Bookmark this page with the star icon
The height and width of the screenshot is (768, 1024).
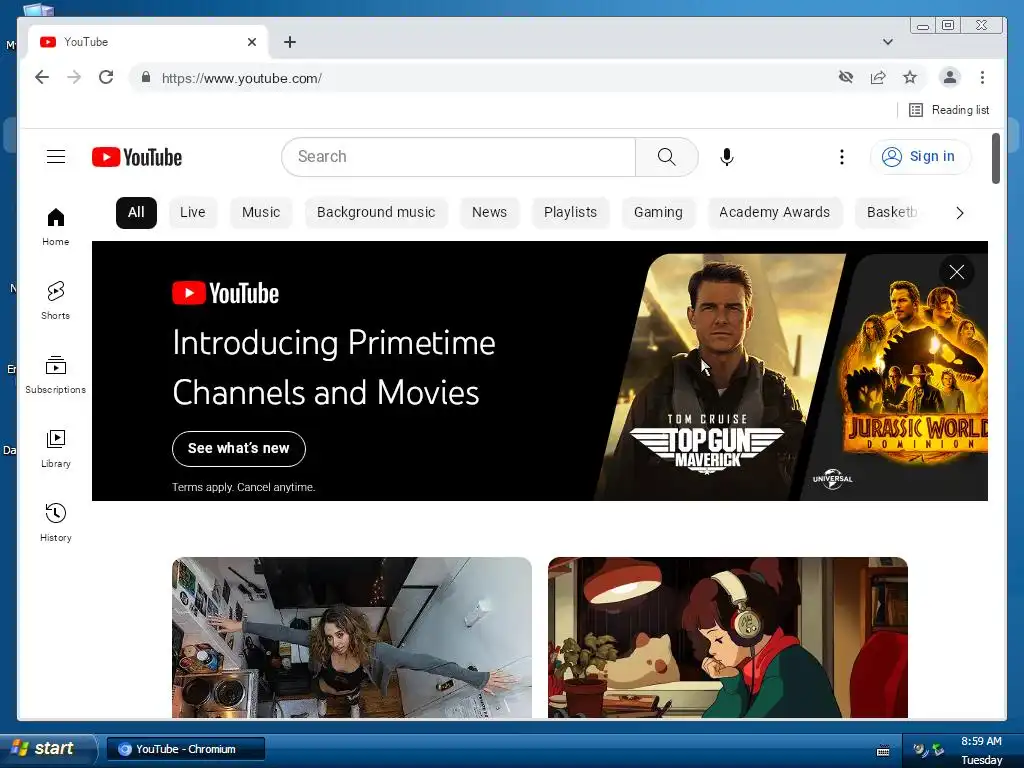[910, 78]
